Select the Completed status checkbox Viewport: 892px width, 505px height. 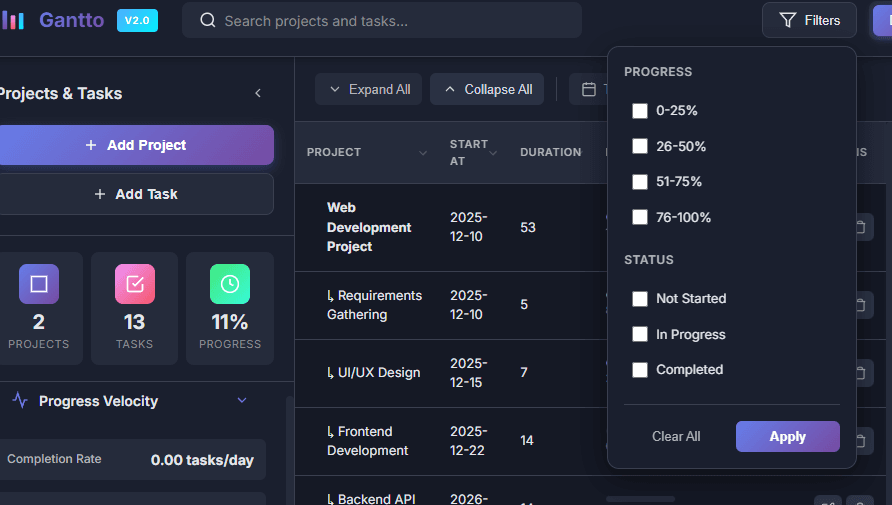tap(640, 370)
